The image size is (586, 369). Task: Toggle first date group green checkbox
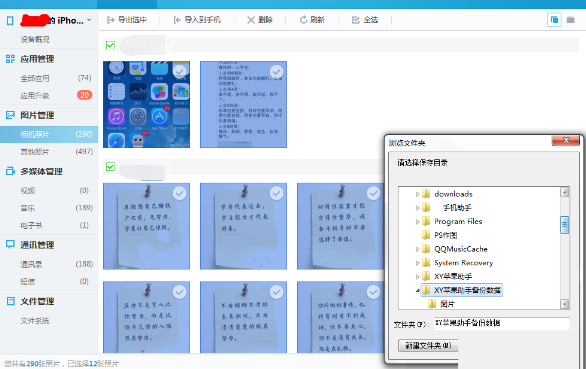[x=110, y=45]
